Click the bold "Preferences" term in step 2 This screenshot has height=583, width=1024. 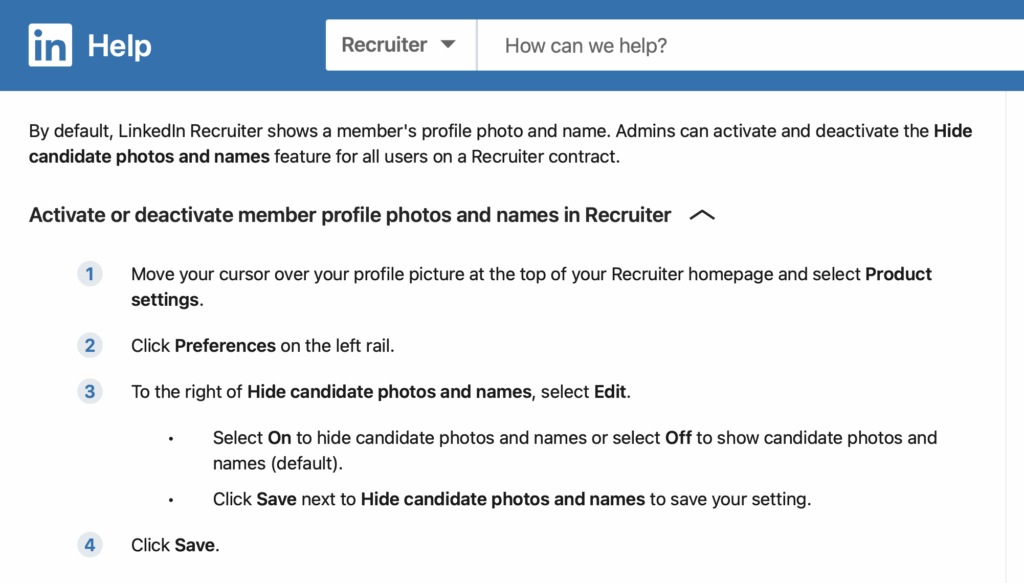pyautogui.click(x=225, y=345)
